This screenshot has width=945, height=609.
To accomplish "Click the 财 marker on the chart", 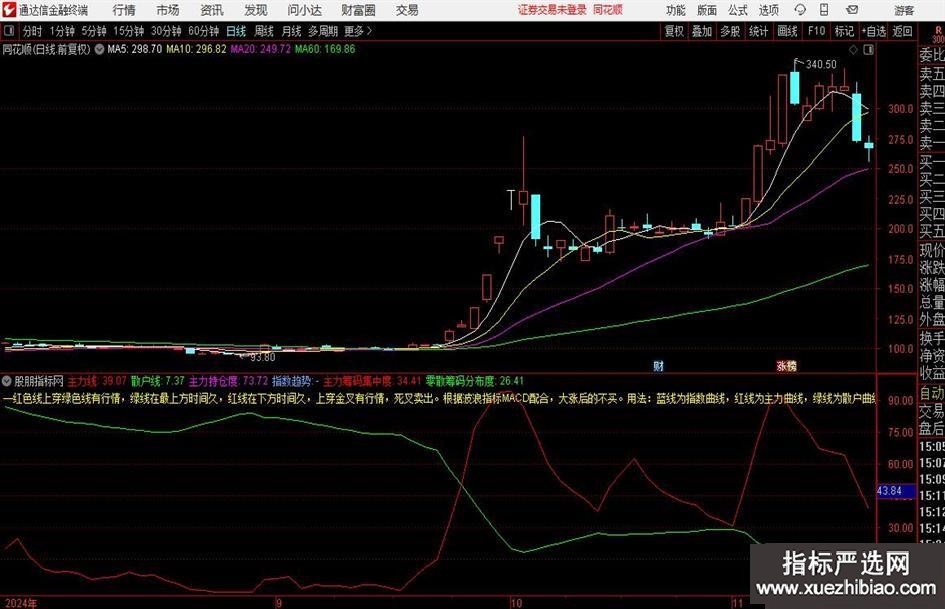I will (658, 366).
